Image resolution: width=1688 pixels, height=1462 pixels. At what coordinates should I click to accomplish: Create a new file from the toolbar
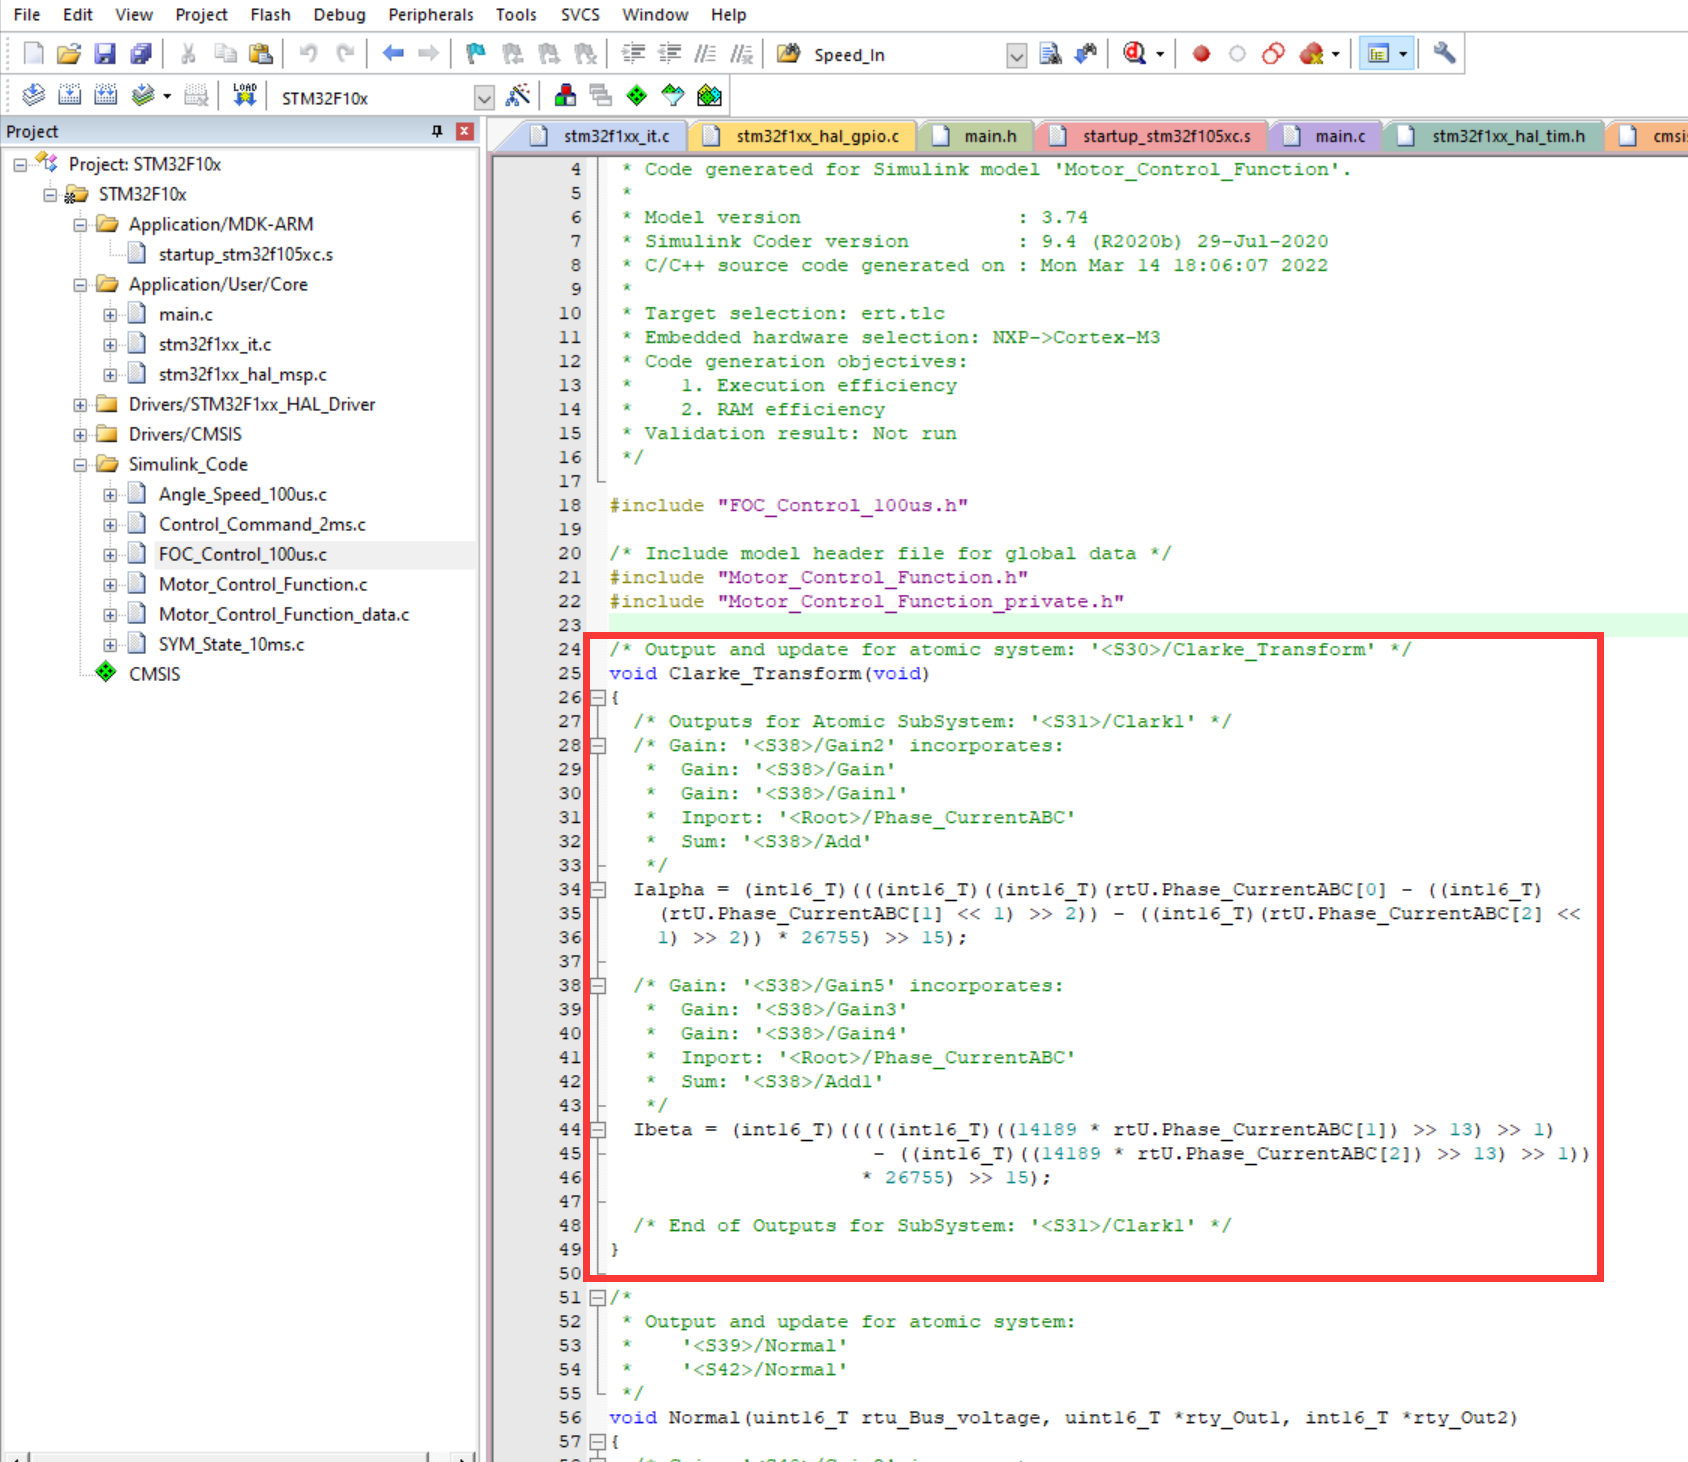tap(33, 54)
